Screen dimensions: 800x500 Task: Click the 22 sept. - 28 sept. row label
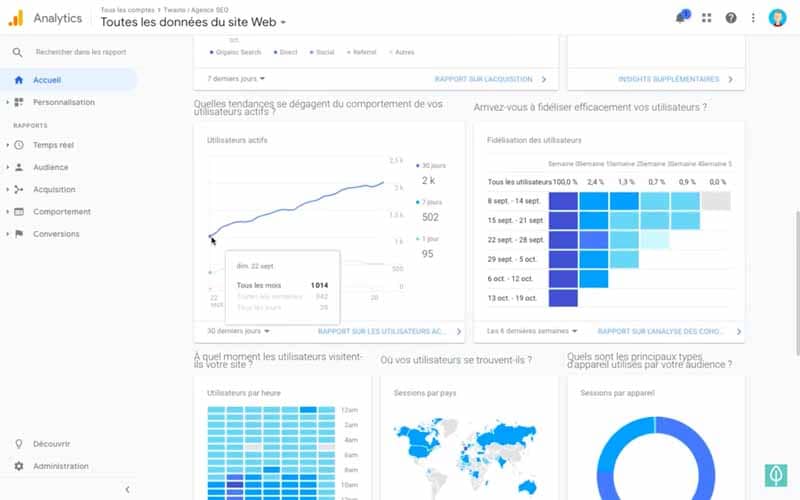coord(515,240)
